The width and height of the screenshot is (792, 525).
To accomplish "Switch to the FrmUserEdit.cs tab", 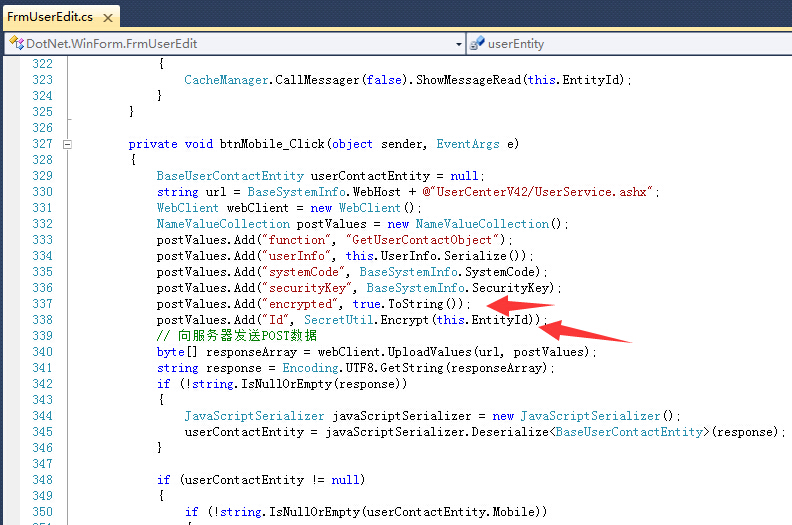I will (x=50, y=17).
